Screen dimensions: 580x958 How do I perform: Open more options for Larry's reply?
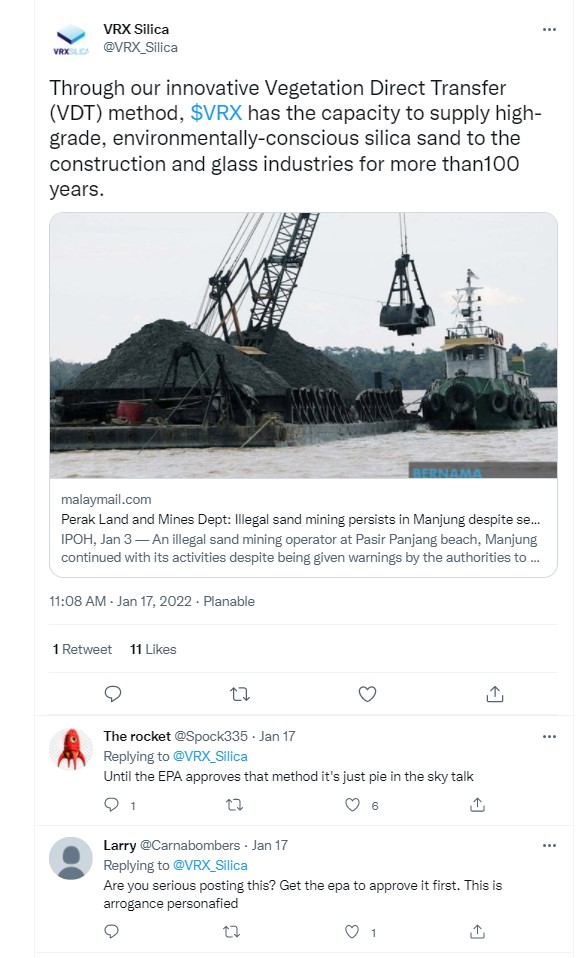point(549,846)
